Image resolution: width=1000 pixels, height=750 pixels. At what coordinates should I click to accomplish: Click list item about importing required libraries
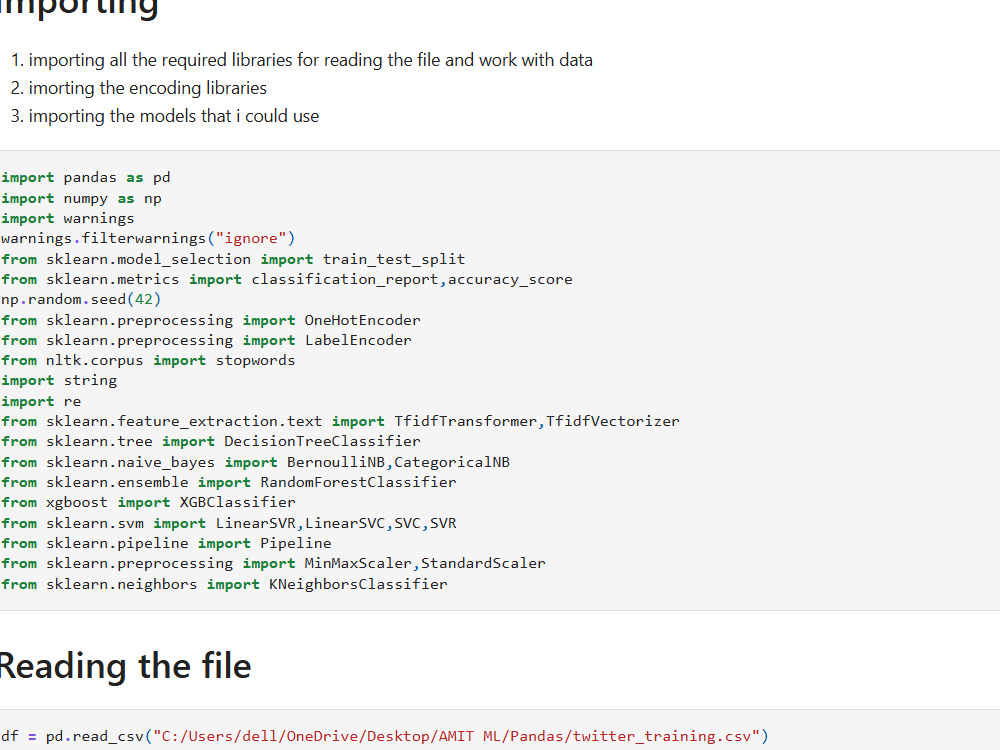tap(310, 60)
